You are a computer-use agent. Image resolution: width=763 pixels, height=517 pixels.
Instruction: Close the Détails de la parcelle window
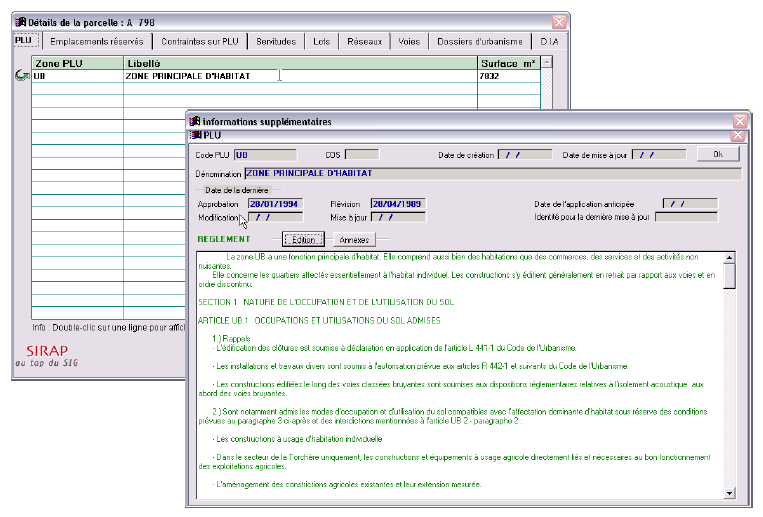click(559, 22)
